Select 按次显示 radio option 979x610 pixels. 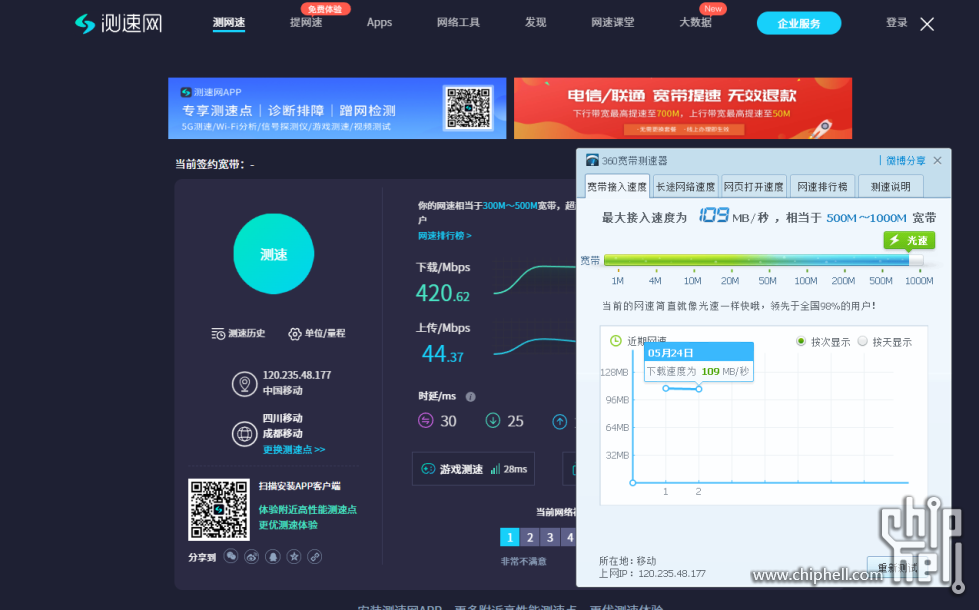click(x=801, y=341)
